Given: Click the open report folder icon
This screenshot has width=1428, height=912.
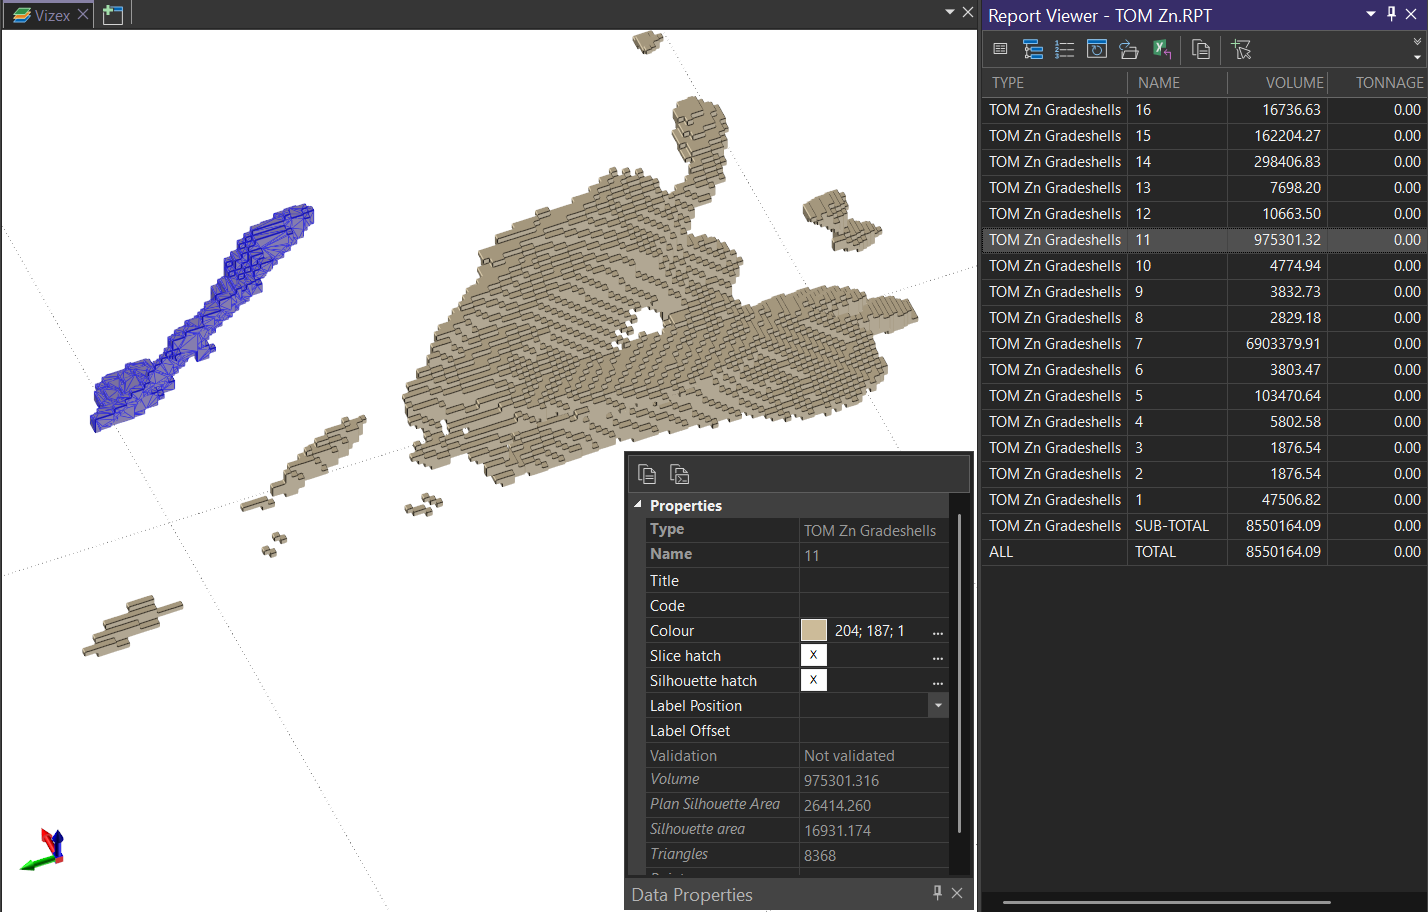Looking at the screenshot, I should (1129, 49).
